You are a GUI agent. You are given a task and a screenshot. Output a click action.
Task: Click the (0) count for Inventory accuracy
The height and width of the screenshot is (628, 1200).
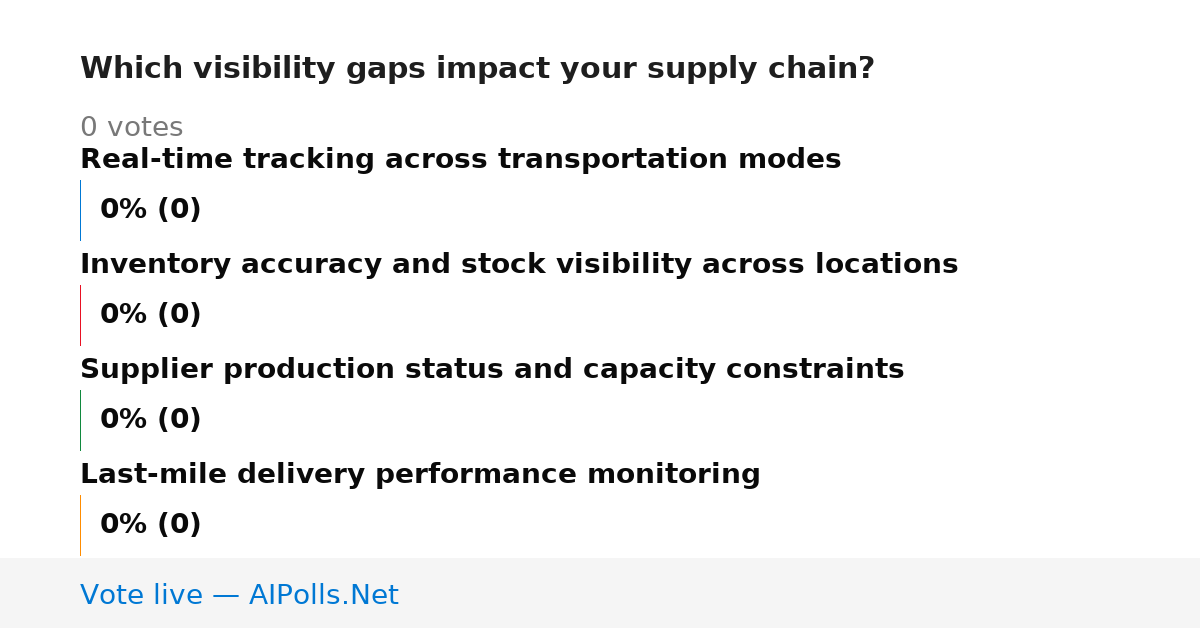[x=179, y=315]
